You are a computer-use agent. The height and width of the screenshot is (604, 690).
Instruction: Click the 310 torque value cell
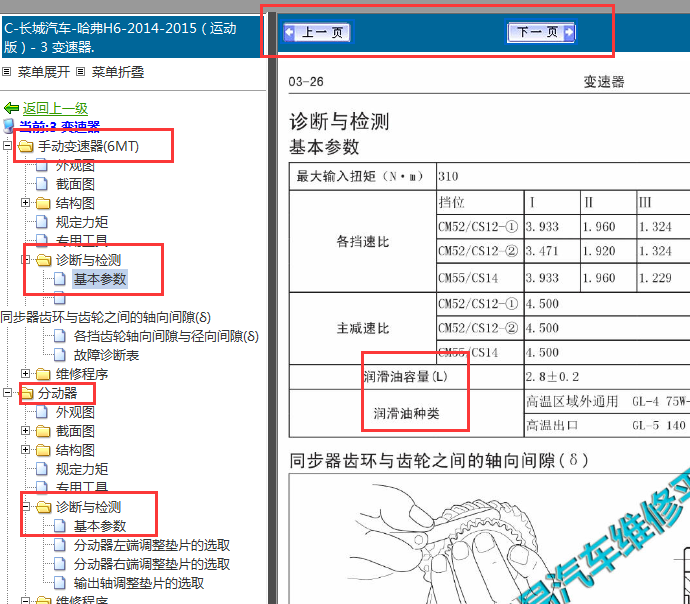(x=563, y=176)
